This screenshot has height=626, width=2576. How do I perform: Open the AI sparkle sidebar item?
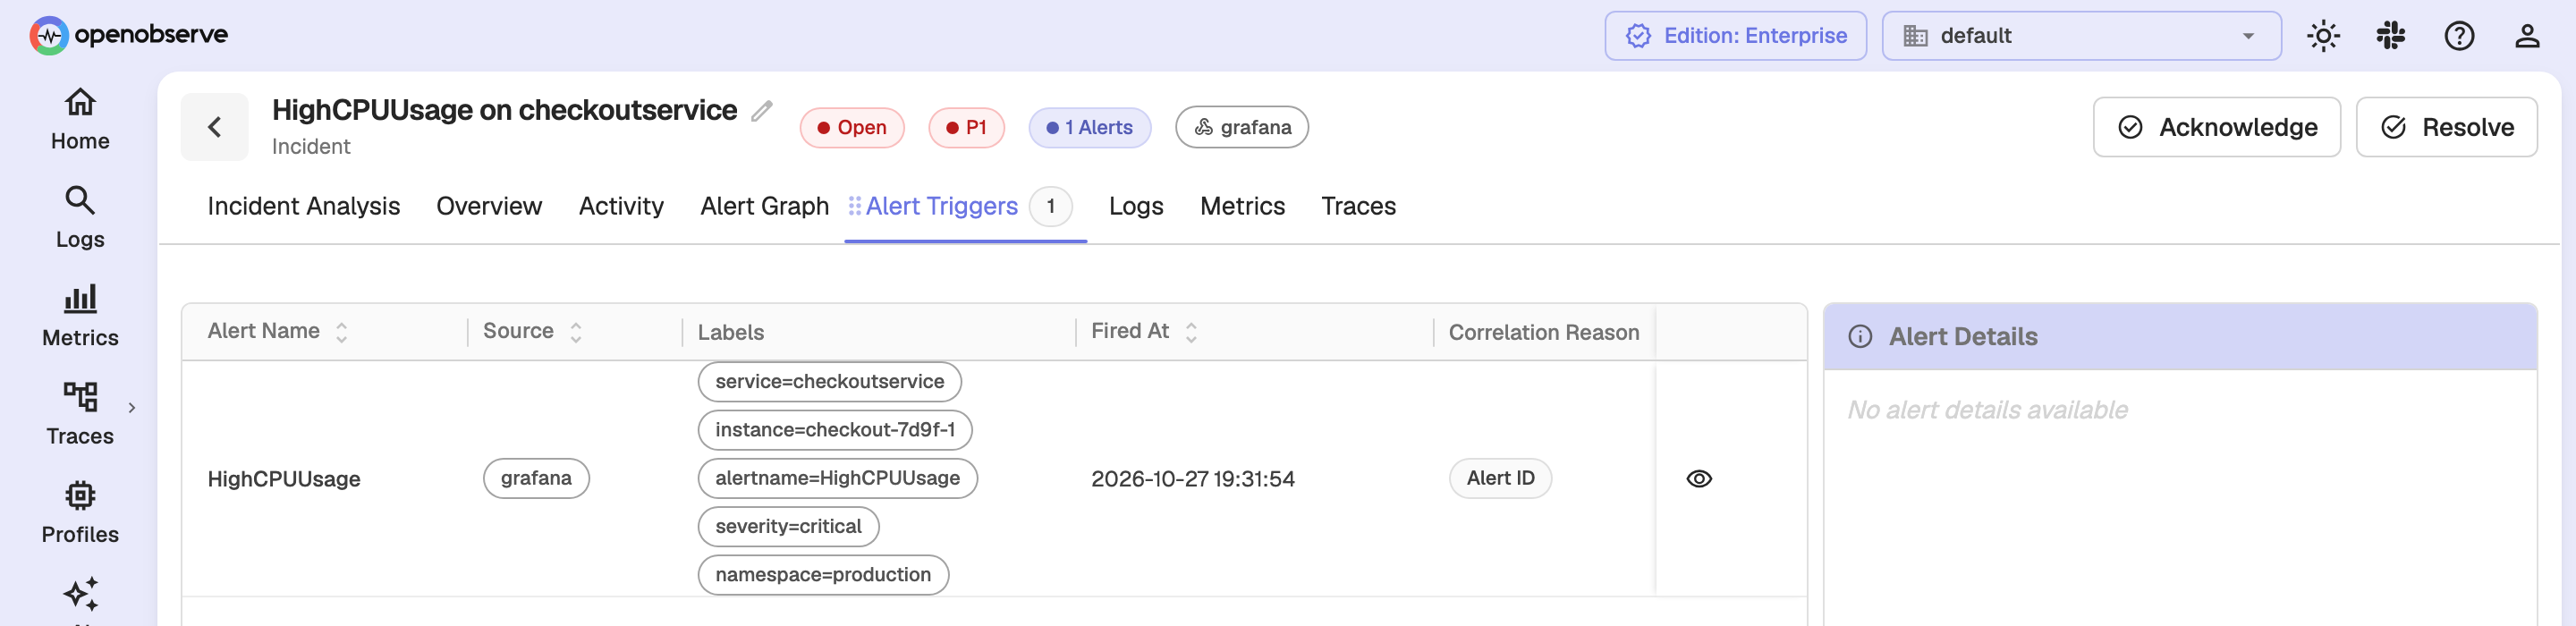(80, 596)
